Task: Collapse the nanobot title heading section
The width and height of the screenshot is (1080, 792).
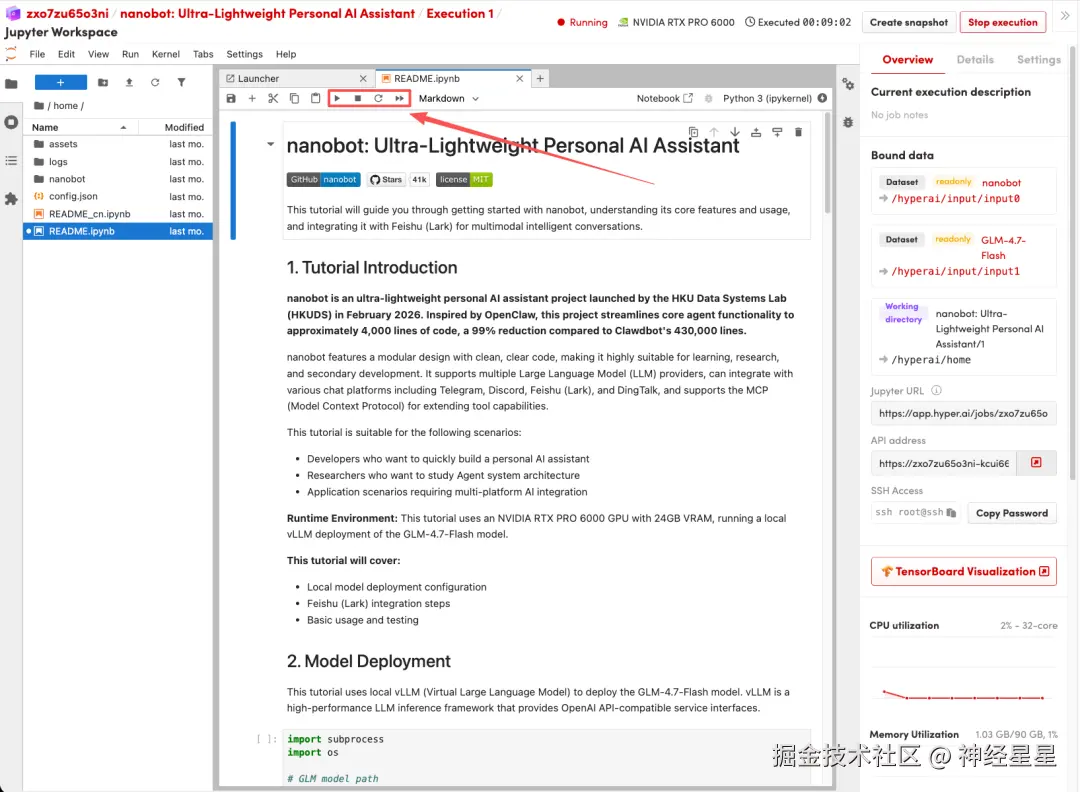Action: click(x=271, y=145)
